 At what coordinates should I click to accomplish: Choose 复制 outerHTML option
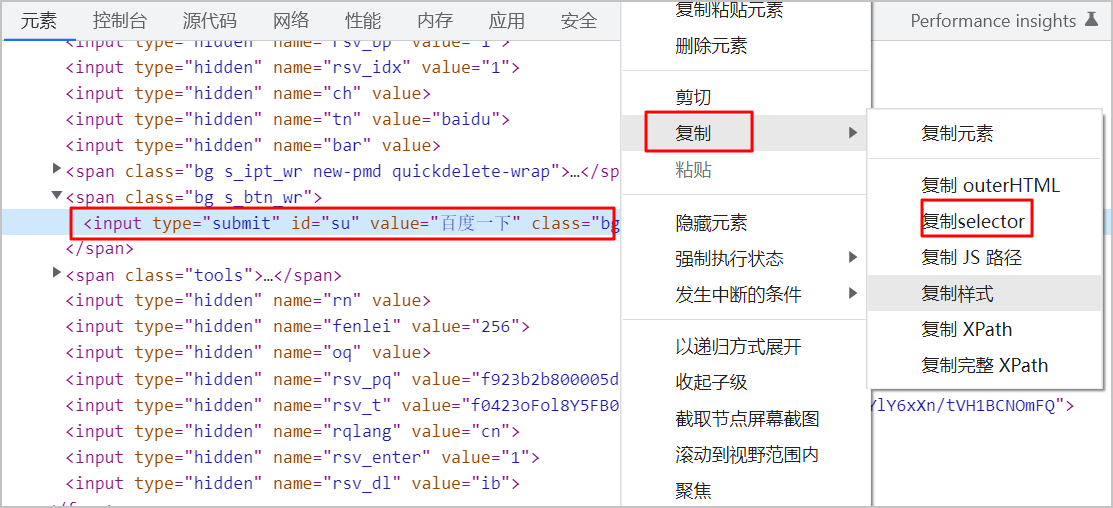click(x=989, y=185)
